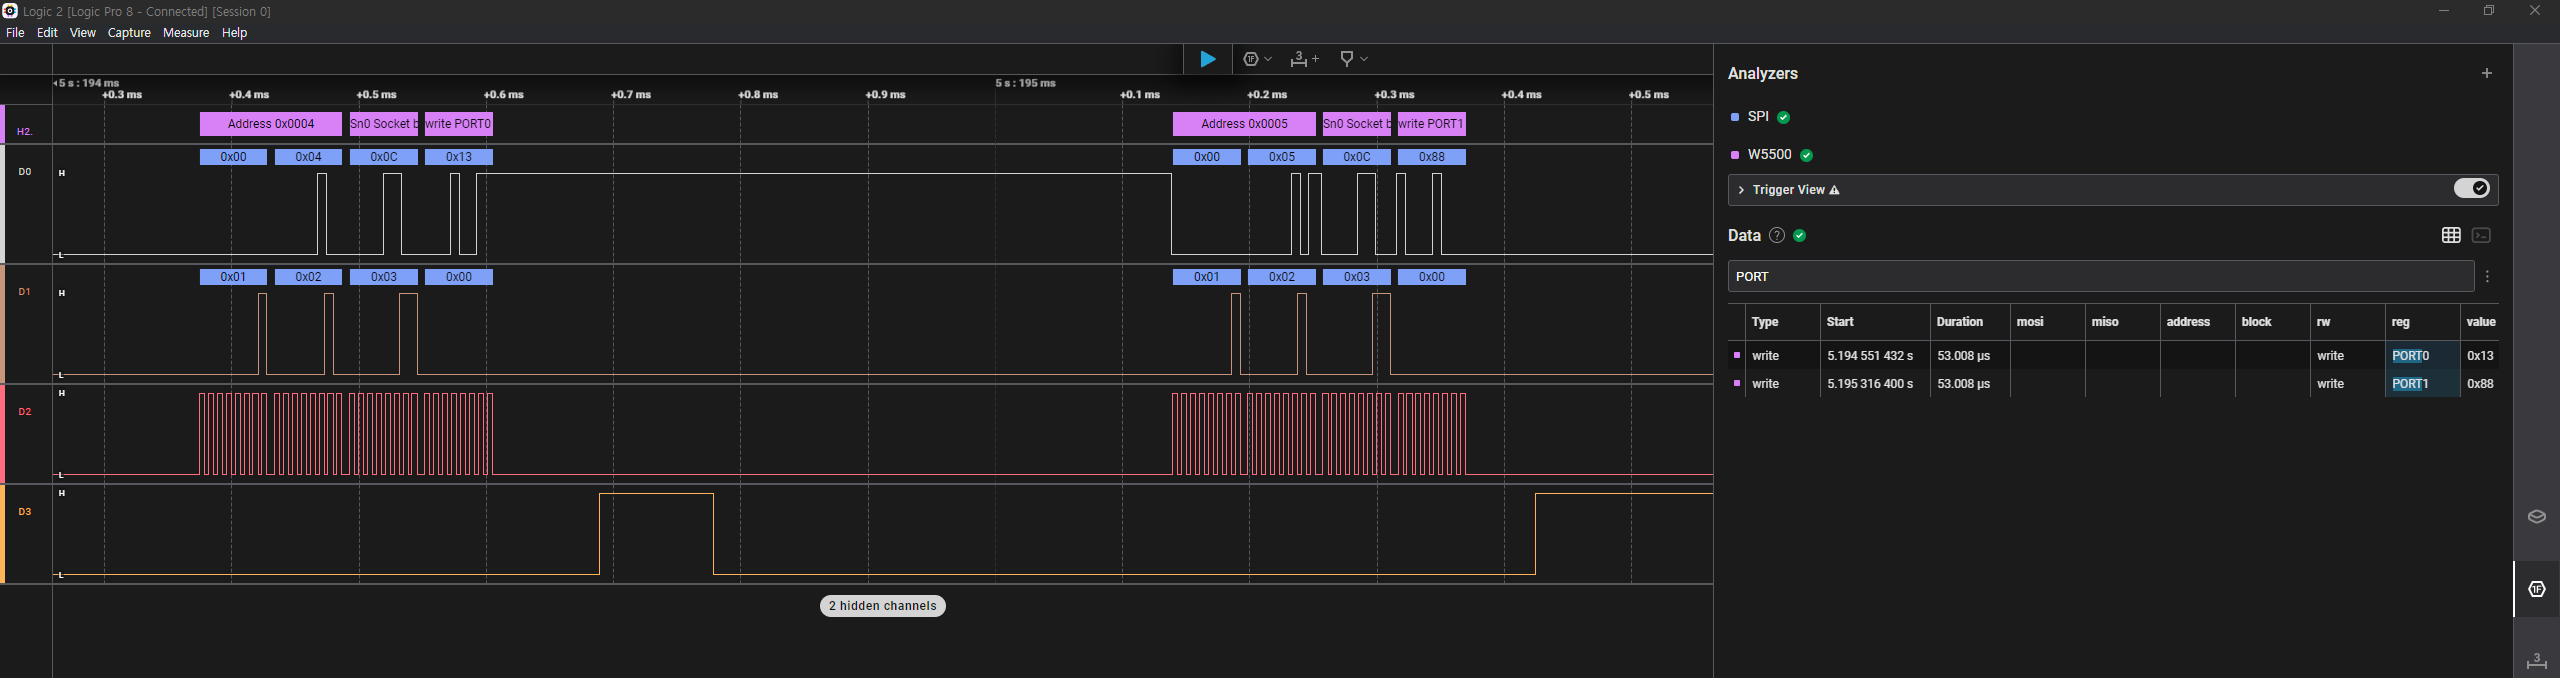Open the Capture menu
This screenshot has width=2560, height=678.
click(x=129, y=33)
